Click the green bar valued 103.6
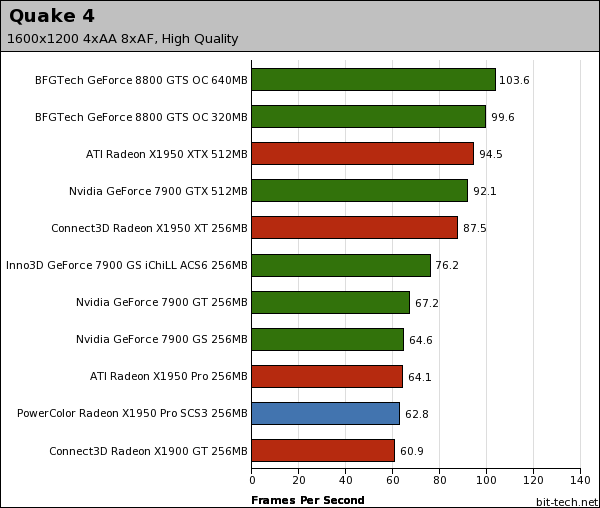 click(373, 80)
